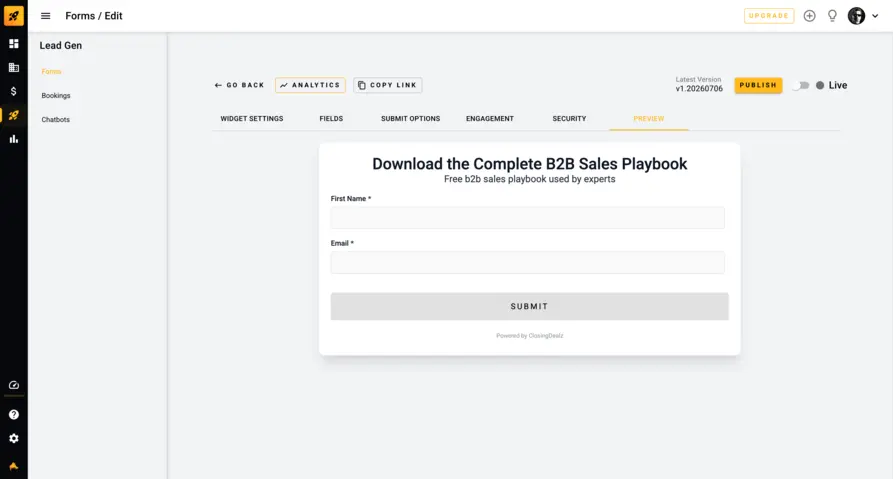
Task: Select the dollar sign deals icon
Action: point(14,91)
